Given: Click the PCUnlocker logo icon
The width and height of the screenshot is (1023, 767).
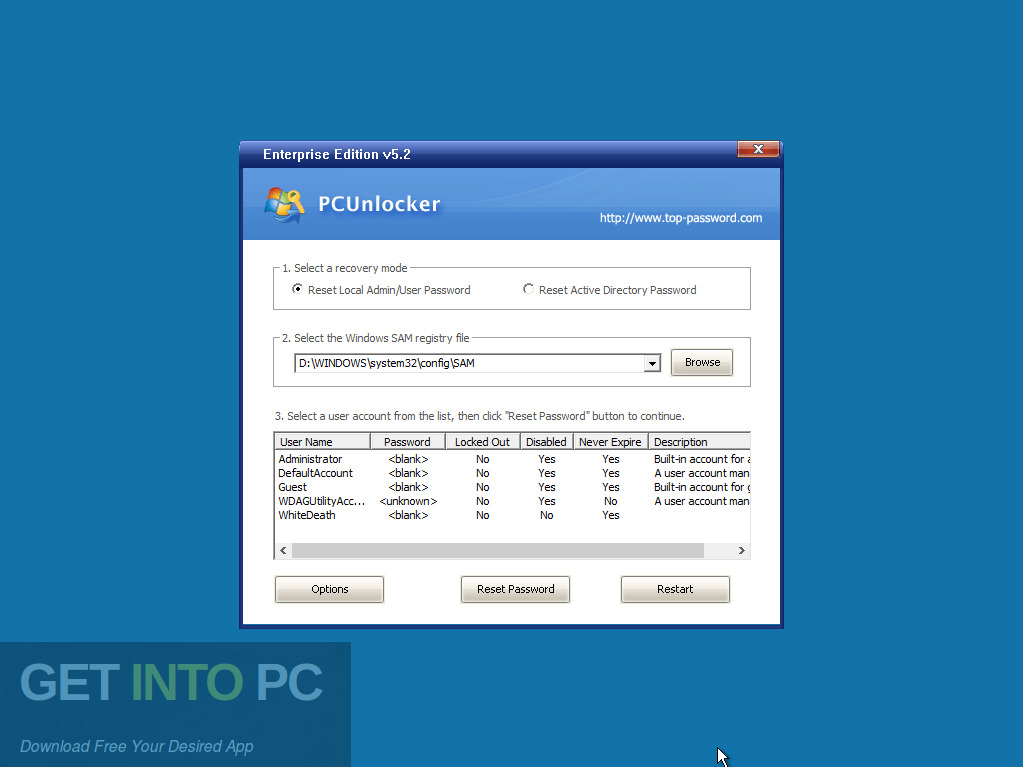Looking at the screenshot, I should 284,205.
